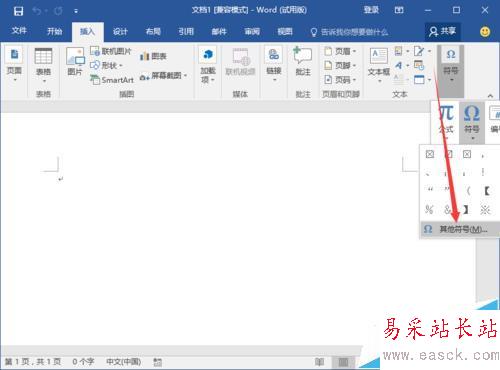Image resolution: width=500 pixels, height=370 pixels.
Task: Switch to the 设计 tab
Action: 120,32
